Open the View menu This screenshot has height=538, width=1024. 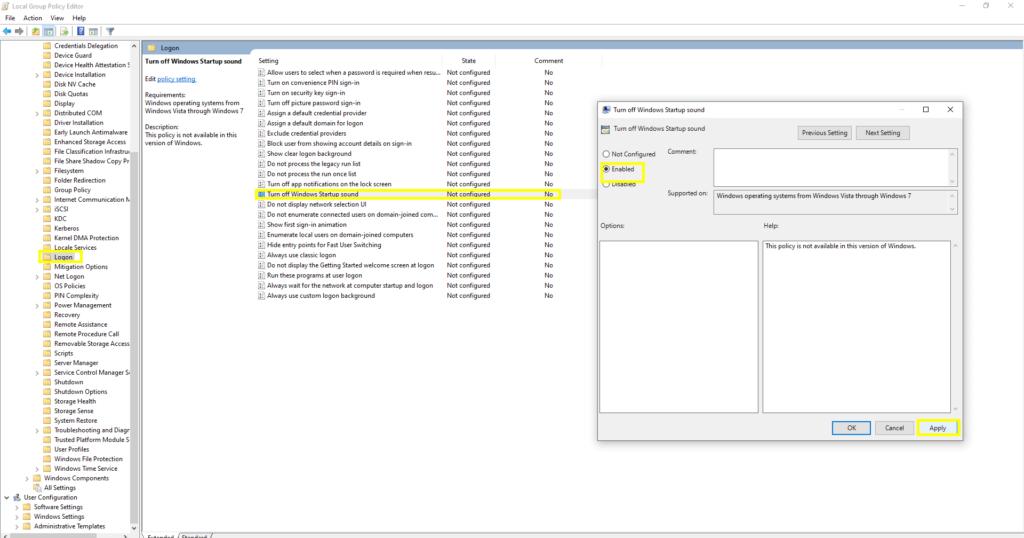click(59, 18)
